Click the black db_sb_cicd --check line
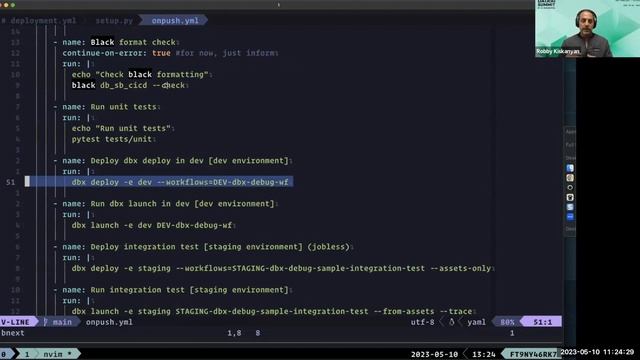 pos(128,85)
